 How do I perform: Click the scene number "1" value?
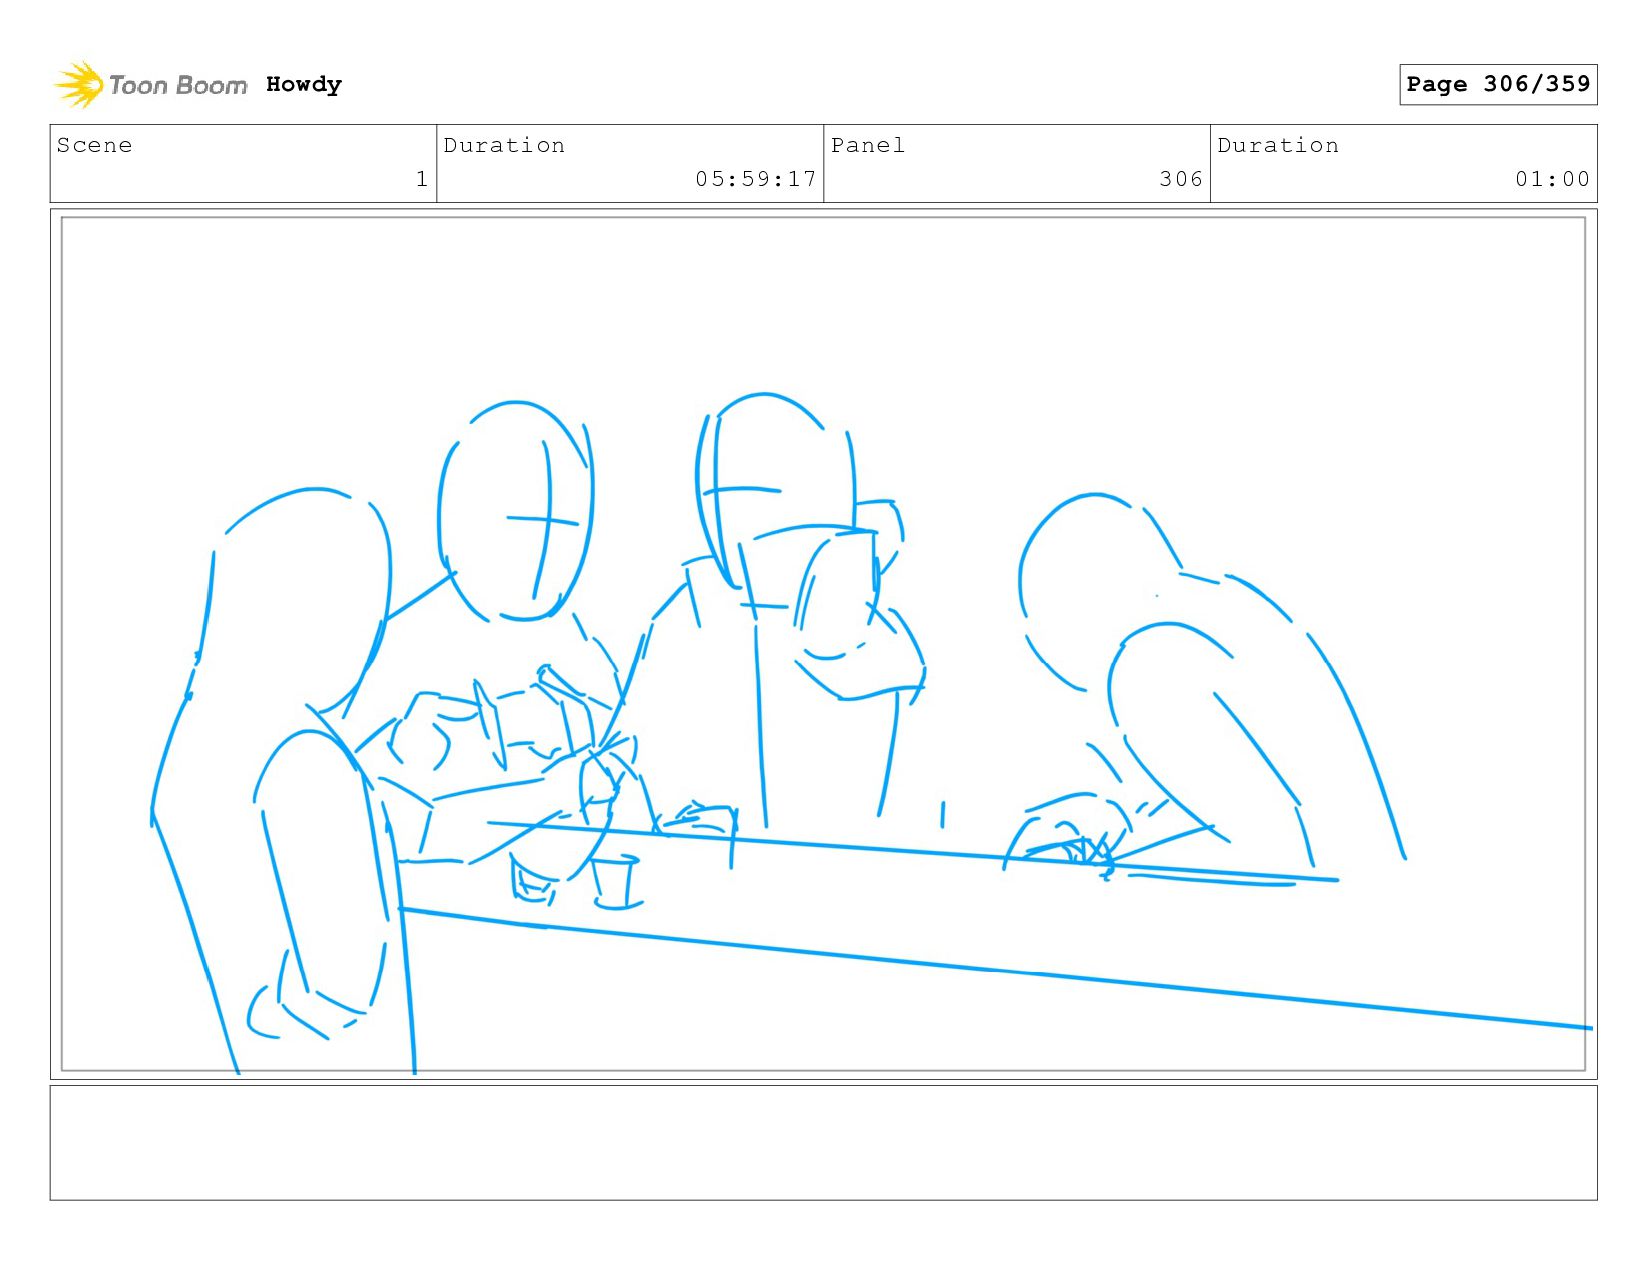point(422,179)
